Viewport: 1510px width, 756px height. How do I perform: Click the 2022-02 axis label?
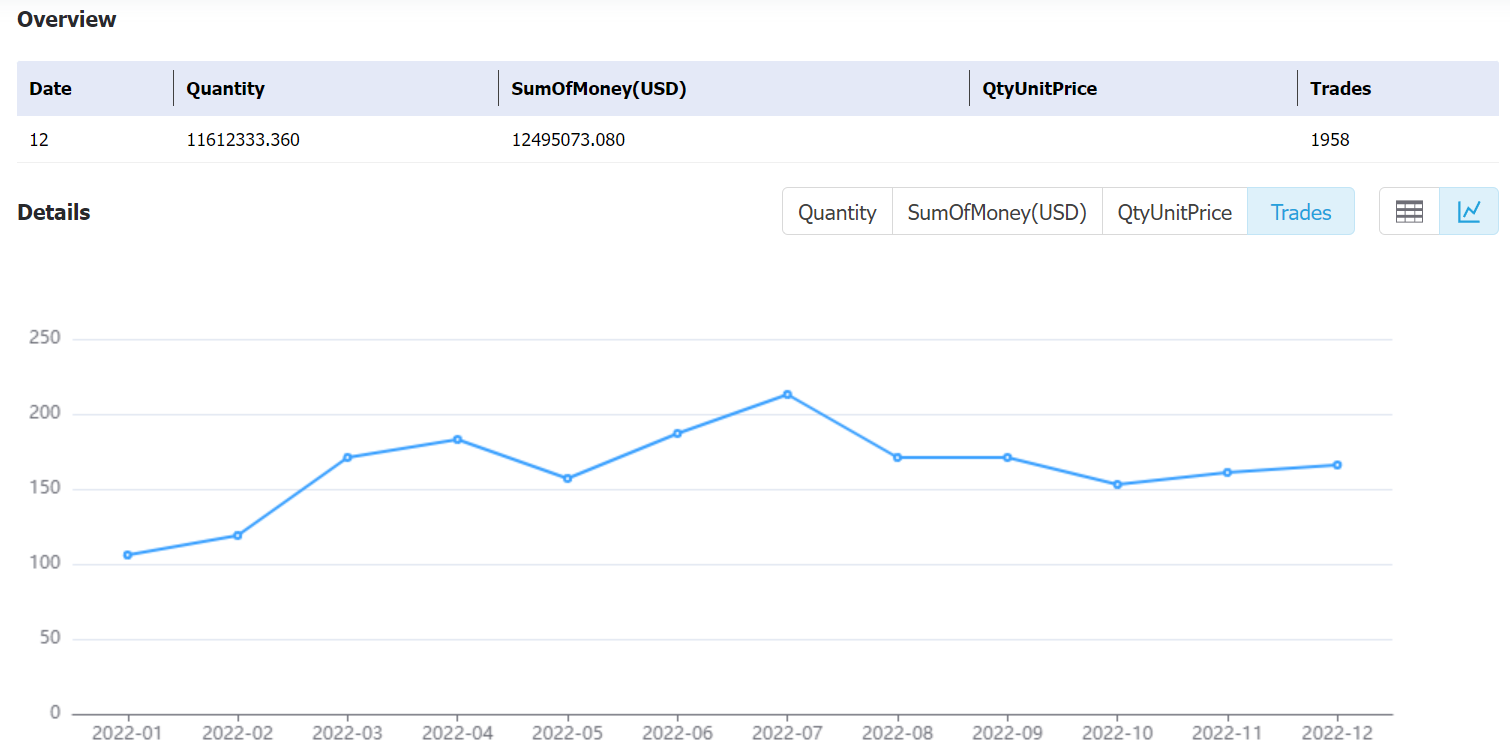pos(238,733)
